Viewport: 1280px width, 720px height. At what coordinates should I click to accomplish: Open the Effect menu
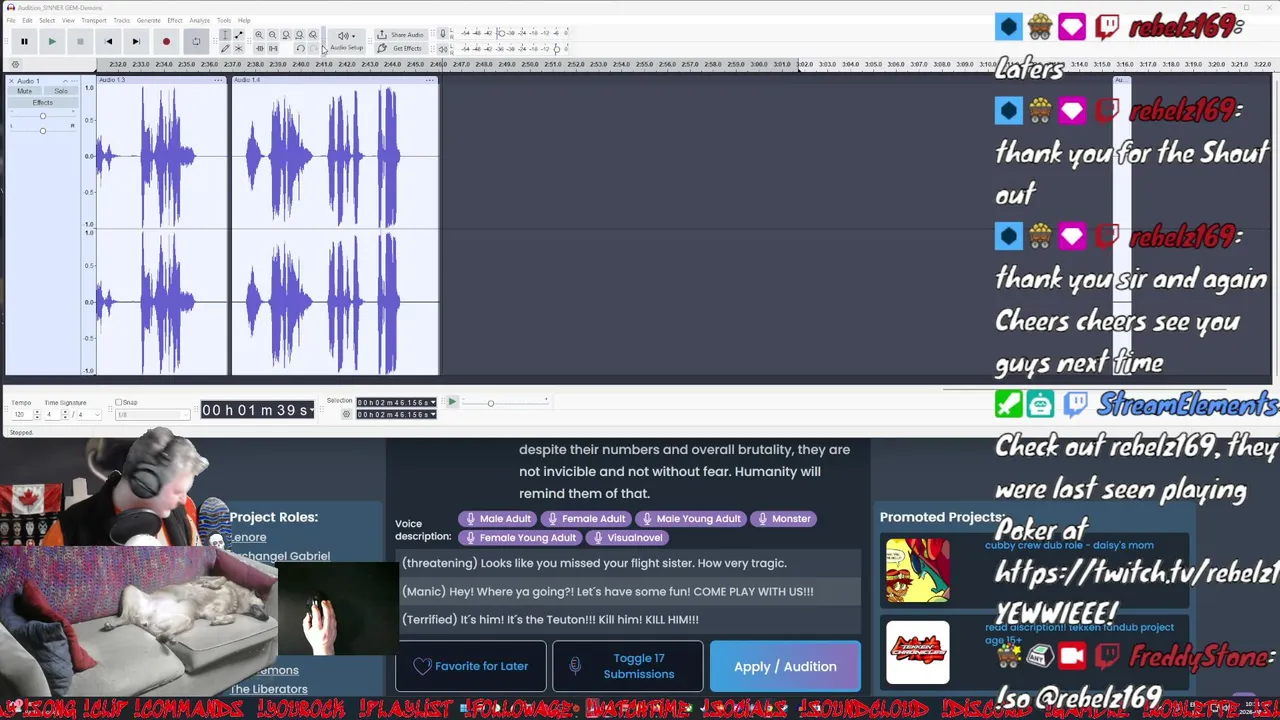[175, 20]
